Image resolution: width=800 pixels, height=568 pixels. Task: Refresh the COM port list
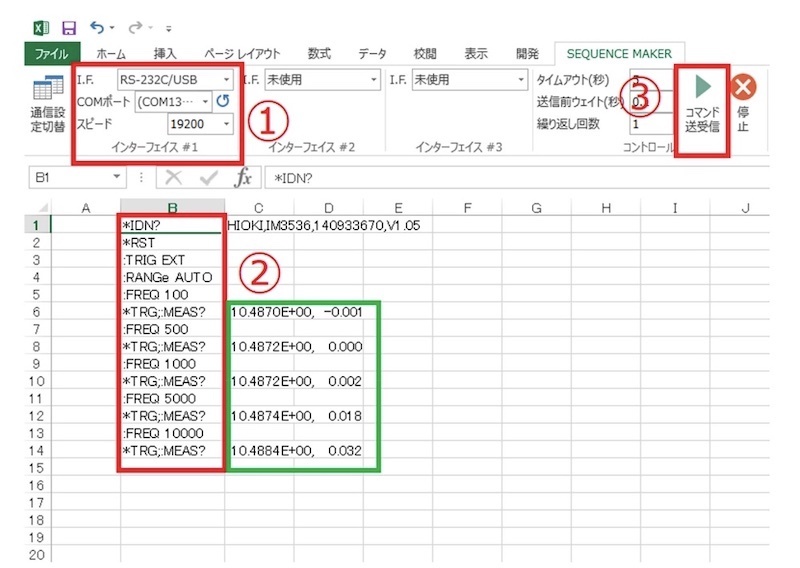point(222,101)
